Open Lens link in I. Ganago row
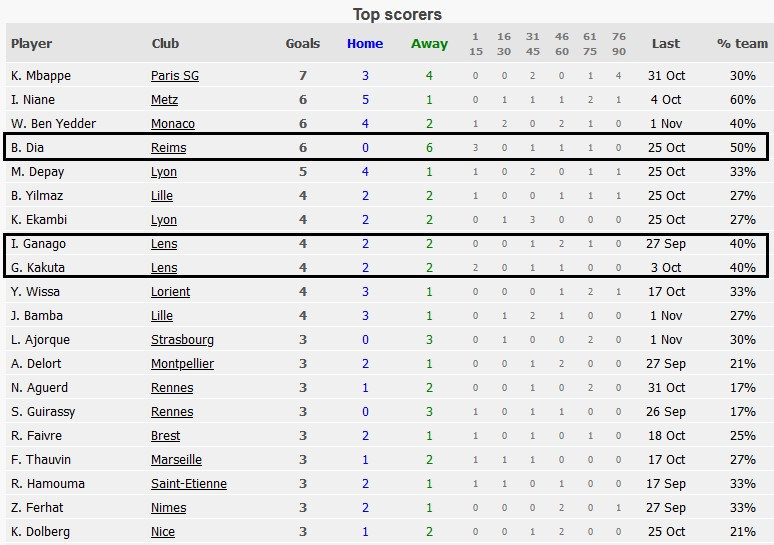 coord(164,244)
